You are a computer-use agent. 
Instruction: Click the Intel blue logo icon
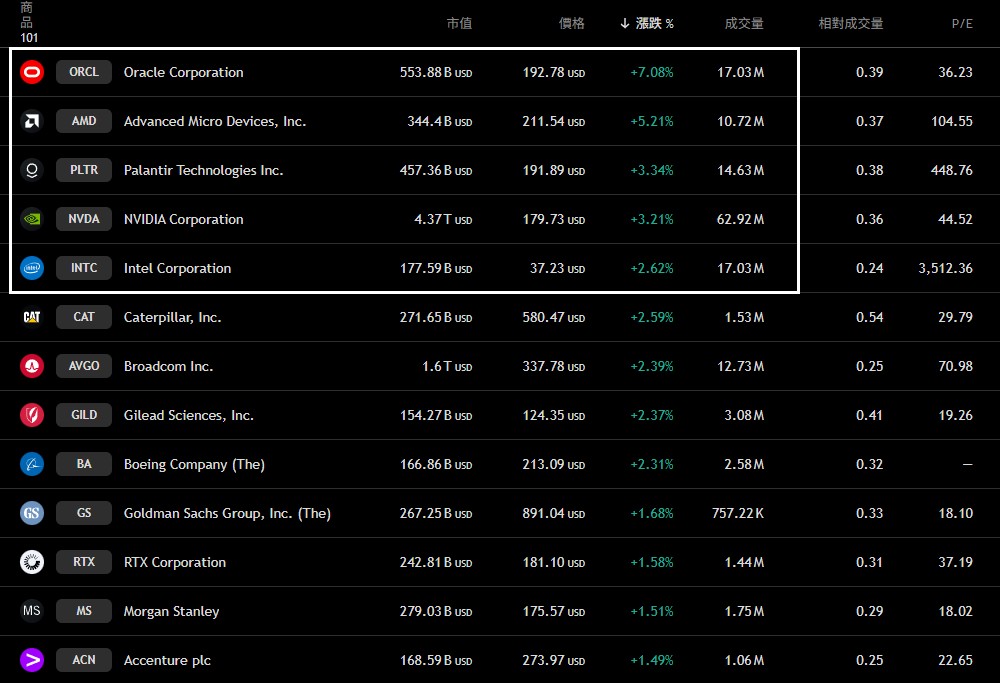point(32,268)
